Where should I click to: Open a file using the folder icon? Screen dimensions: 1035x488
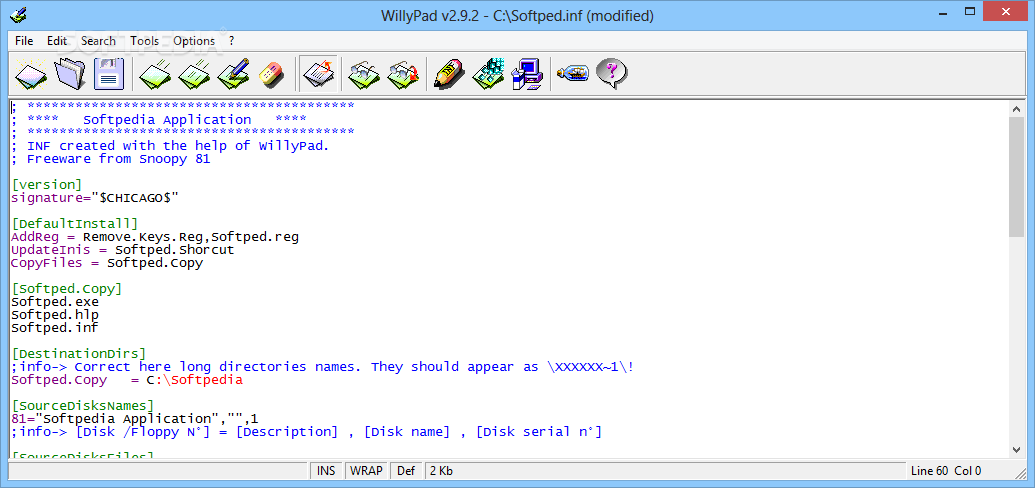(x=70, y=73)
